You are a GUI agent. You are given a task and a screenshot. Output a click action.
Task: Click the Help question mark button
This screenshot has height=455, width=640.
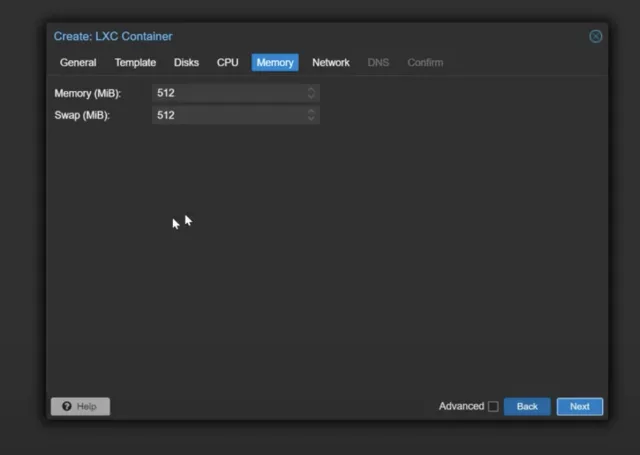pos(80,406)
